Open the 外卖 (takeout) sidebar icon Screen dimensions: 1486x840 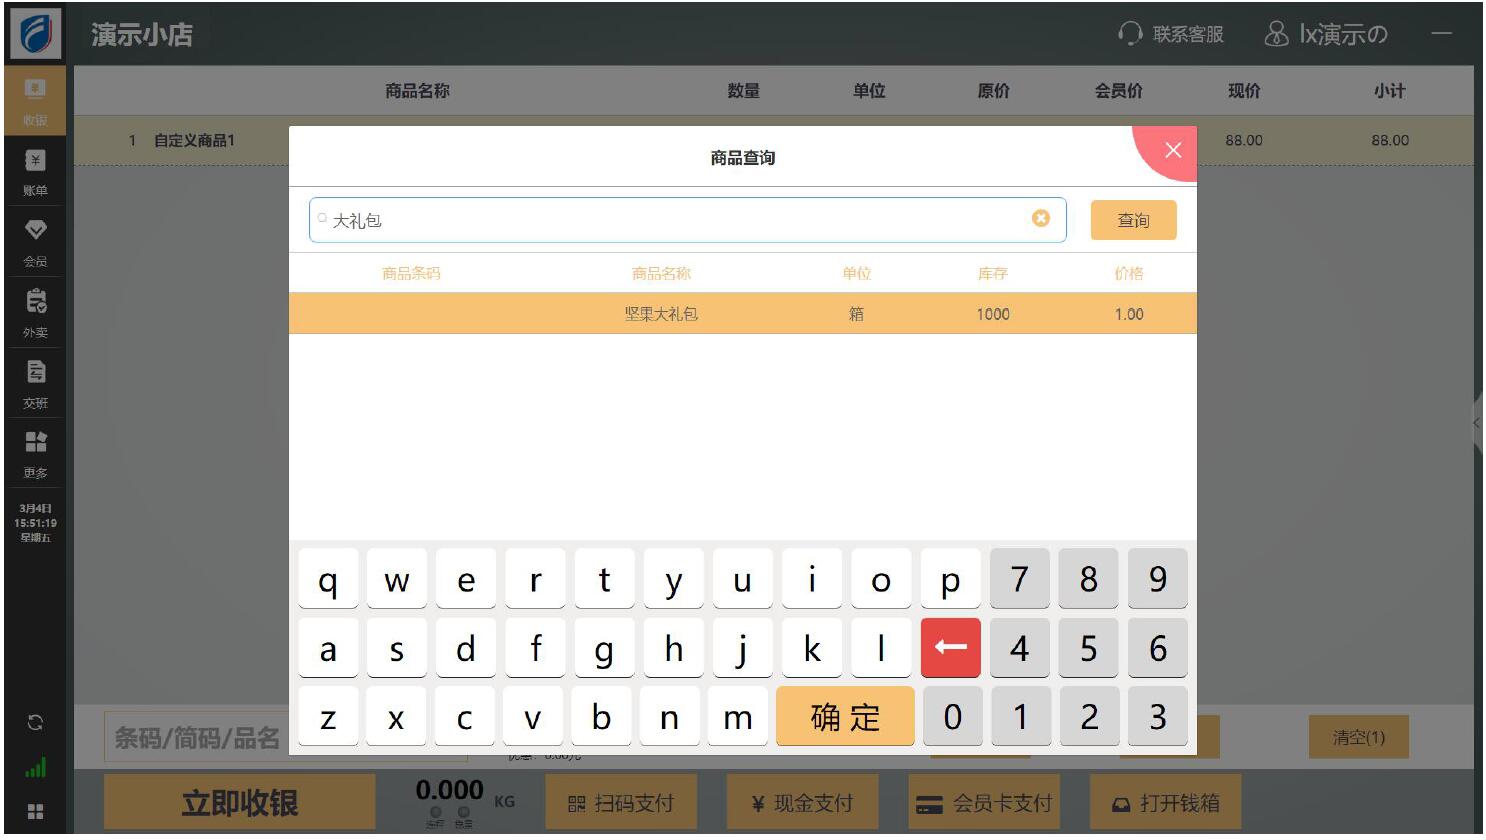click(x=35, y=312)
